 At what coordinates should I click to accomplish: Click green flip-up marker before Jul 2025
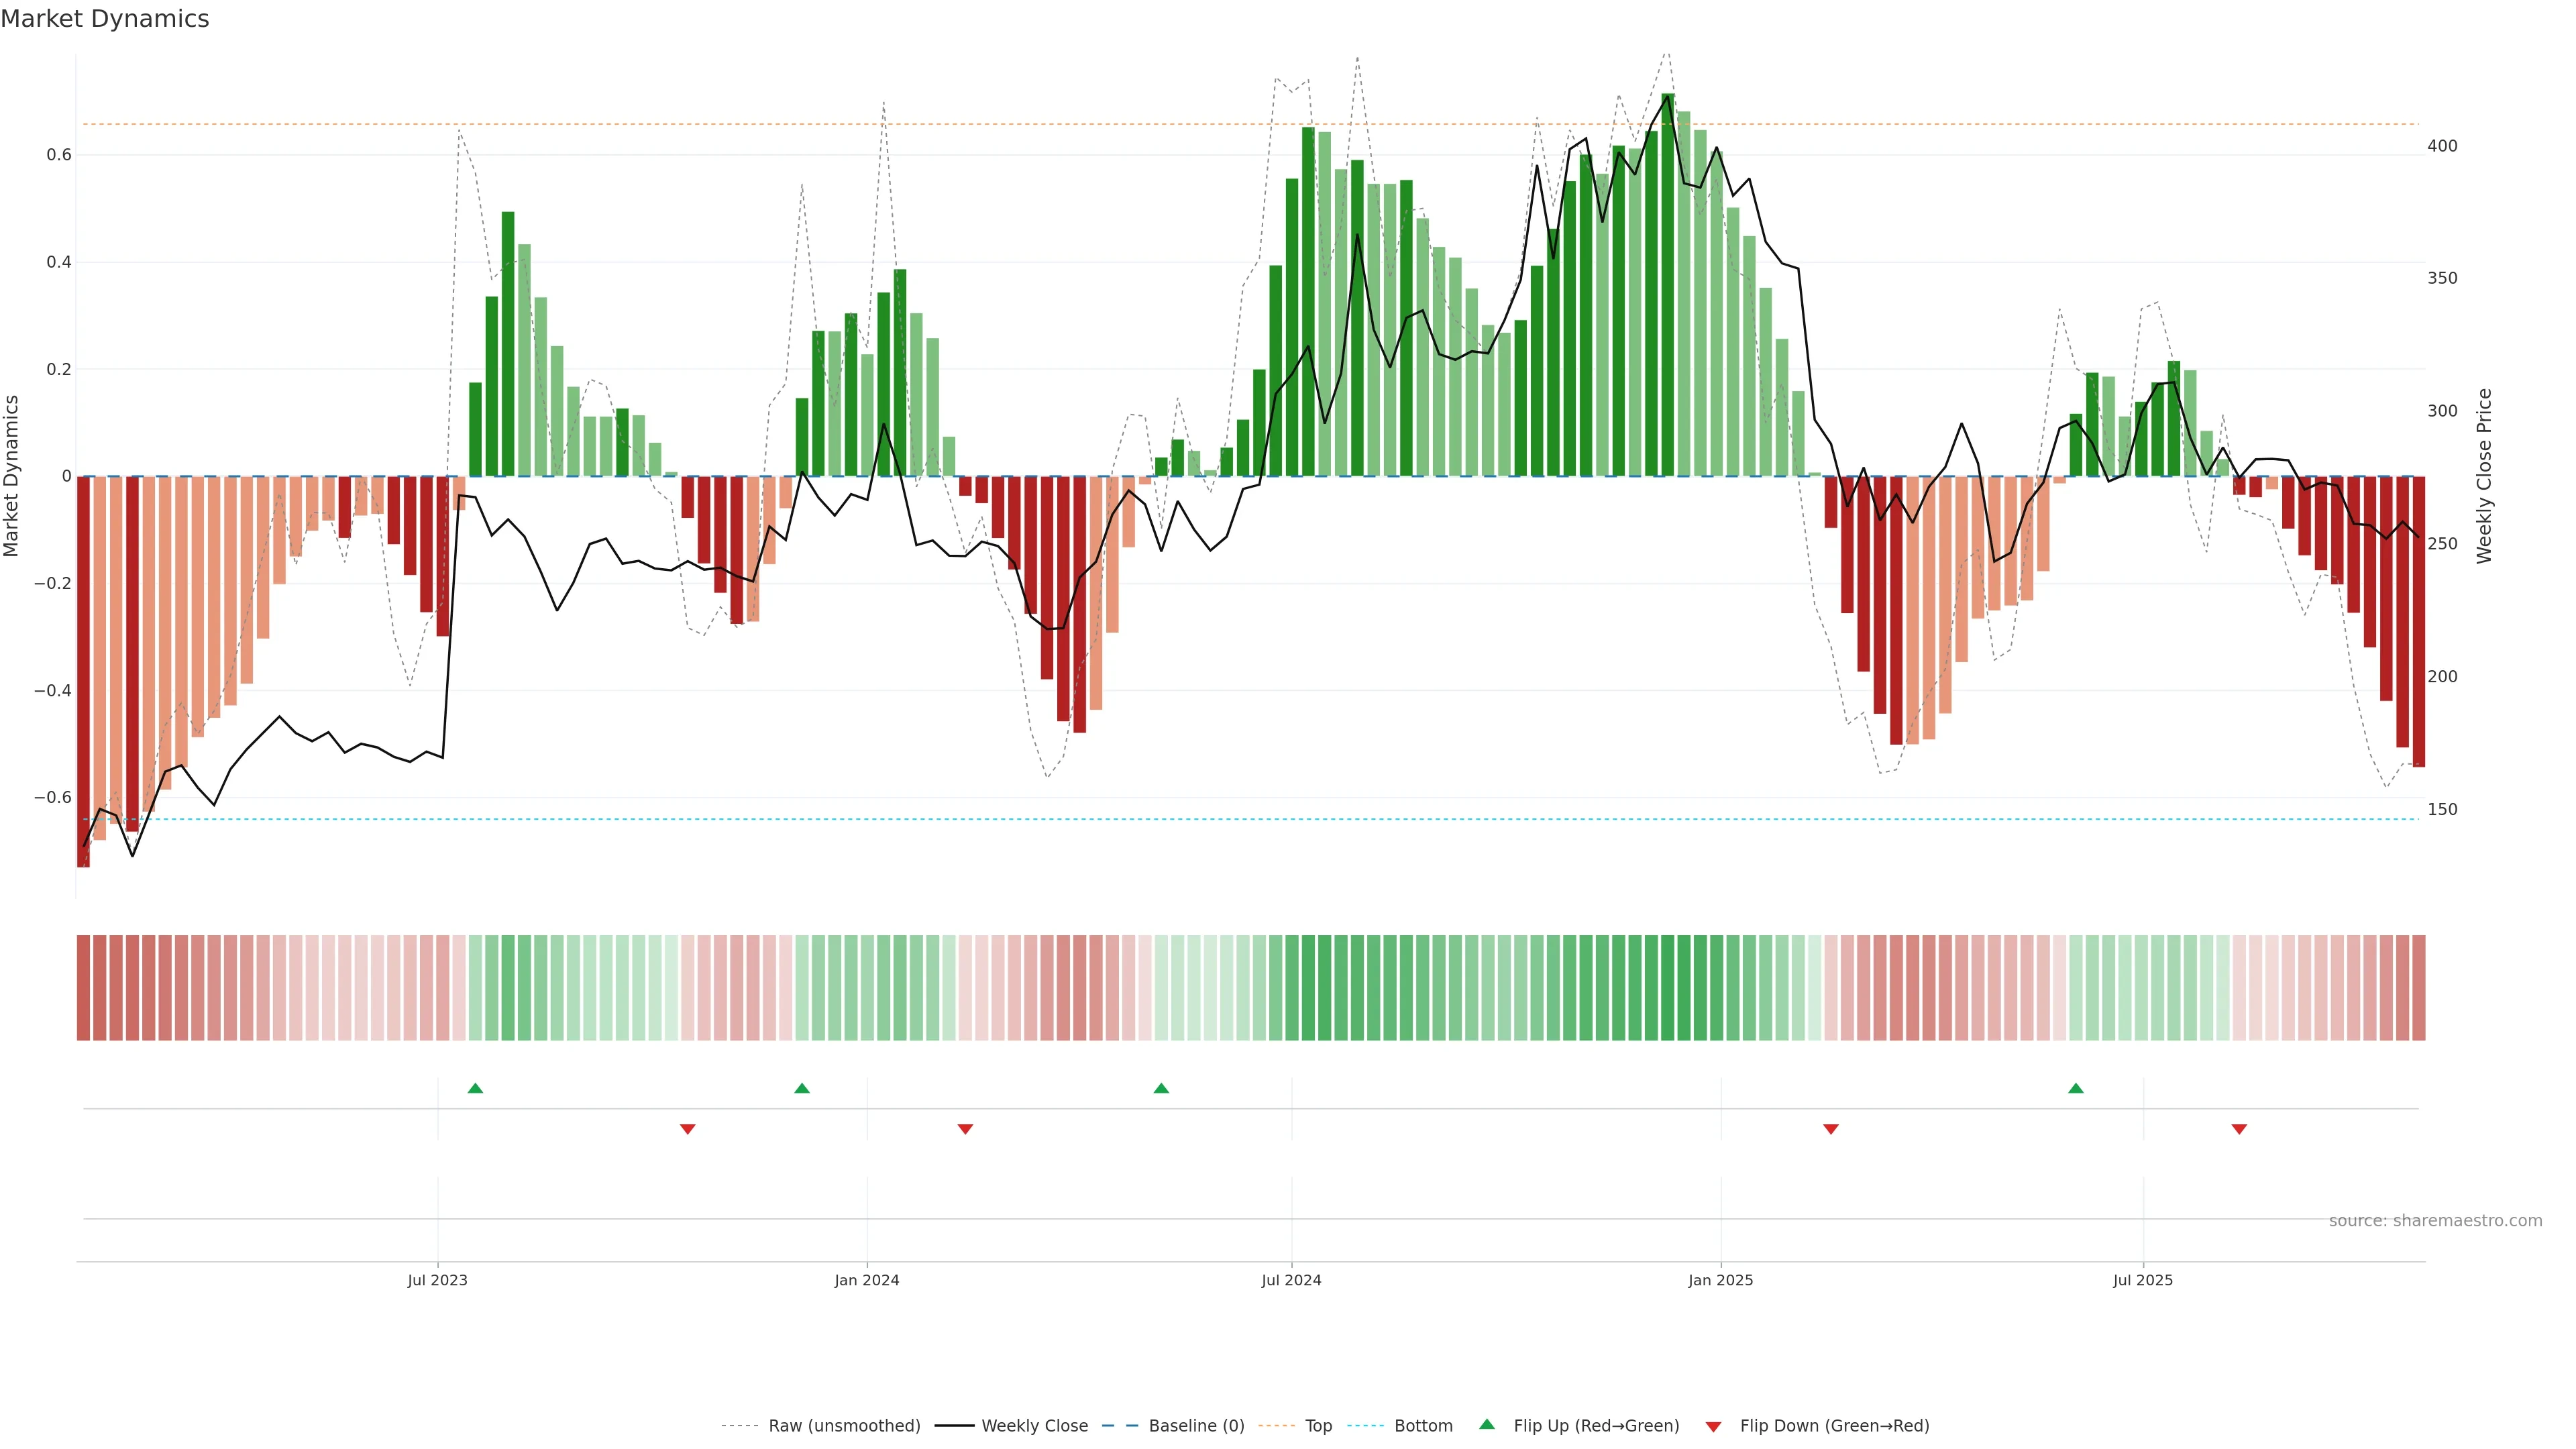point(2076,1088)
